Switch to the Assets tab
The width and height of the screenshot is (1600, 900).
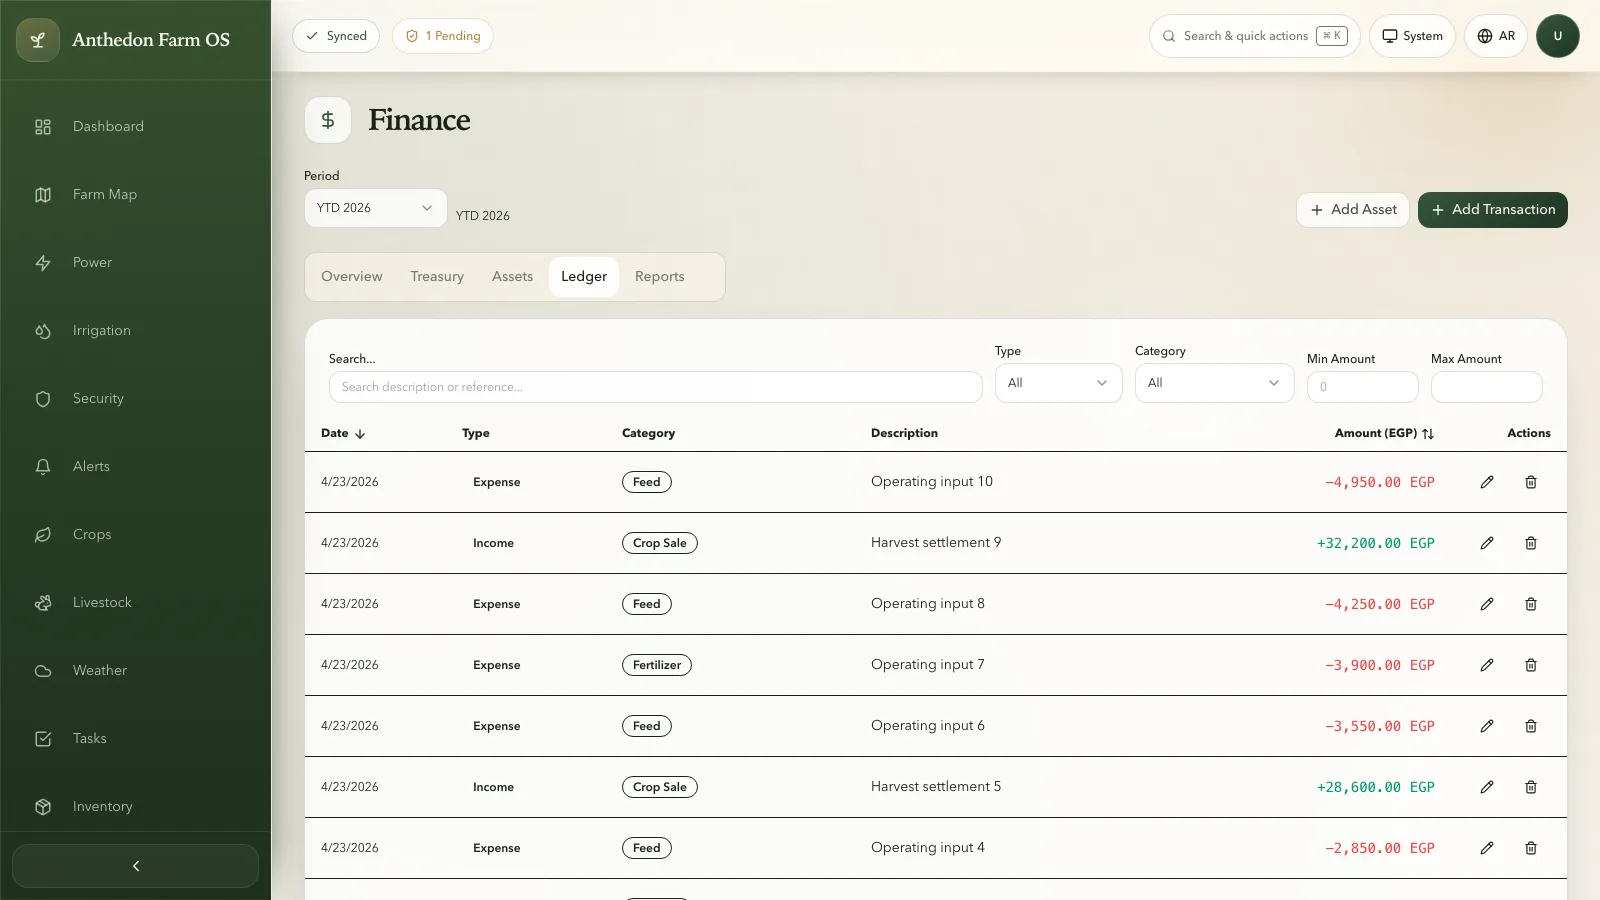[512, 277]
